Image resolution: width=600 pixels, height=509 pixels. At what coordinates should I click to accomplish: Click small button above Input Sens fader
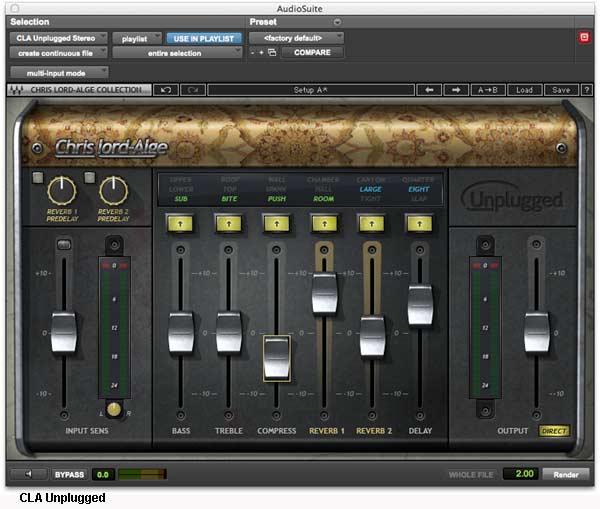coord(64,244)
